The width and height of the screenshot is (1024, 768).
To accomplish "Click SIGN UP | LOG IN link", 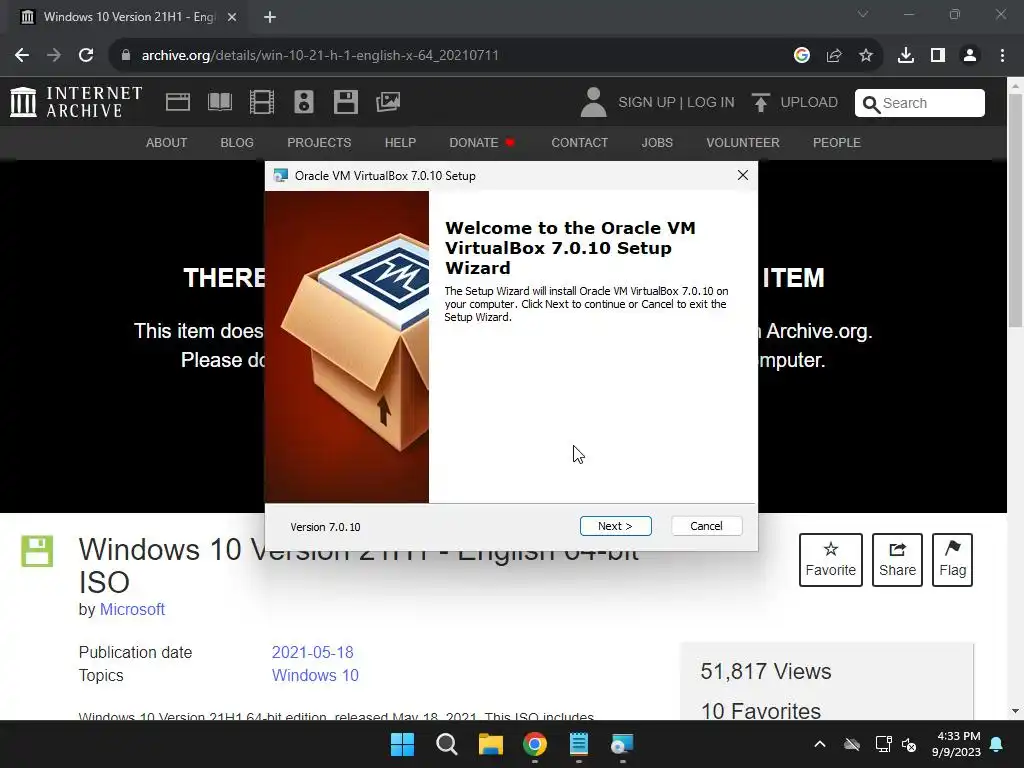I will coord(676,103).
